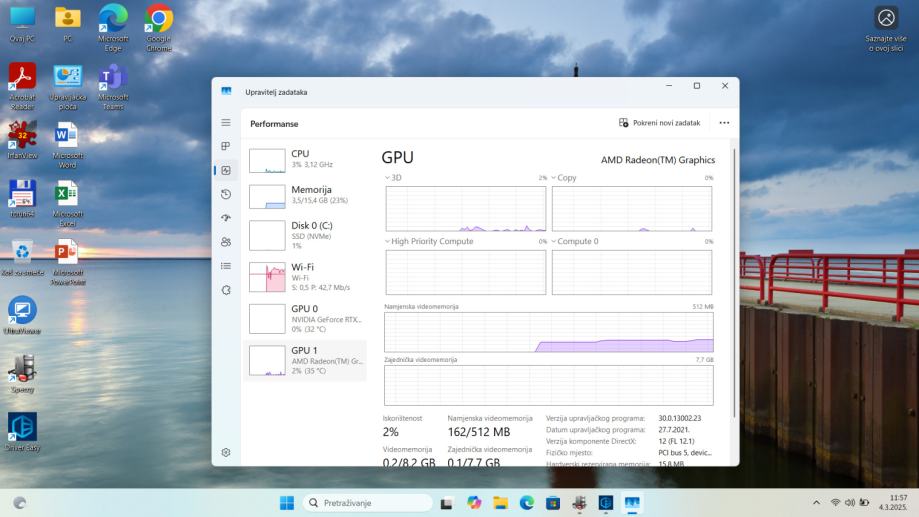Select Microsoft PowerPoint desktop shortcut
919x517 pixels.
(x=68, y=262)
